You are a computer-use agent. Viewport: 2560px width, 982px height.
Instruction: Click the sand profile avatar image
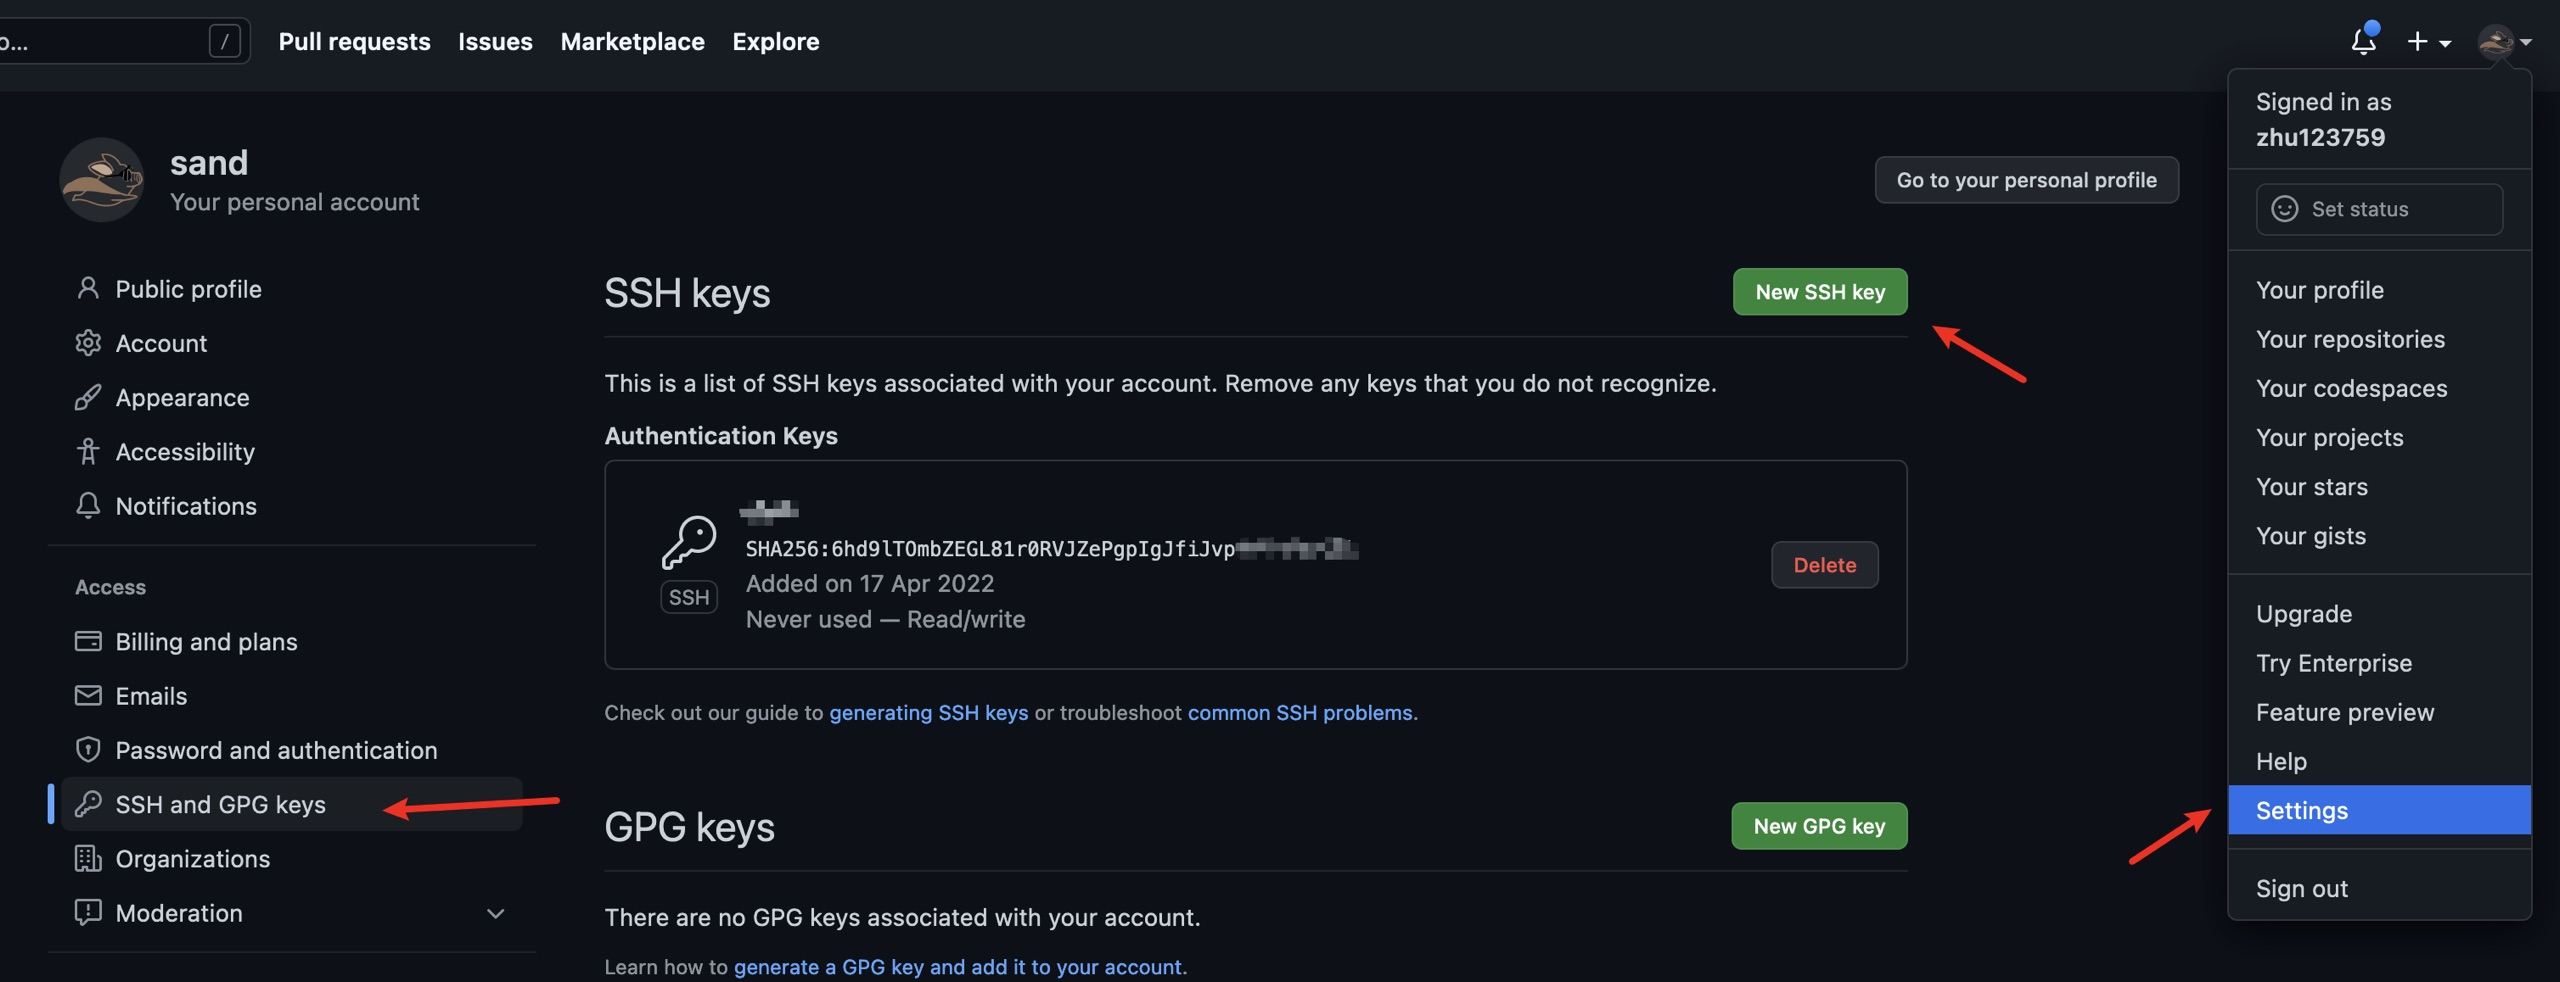(101, 180)
